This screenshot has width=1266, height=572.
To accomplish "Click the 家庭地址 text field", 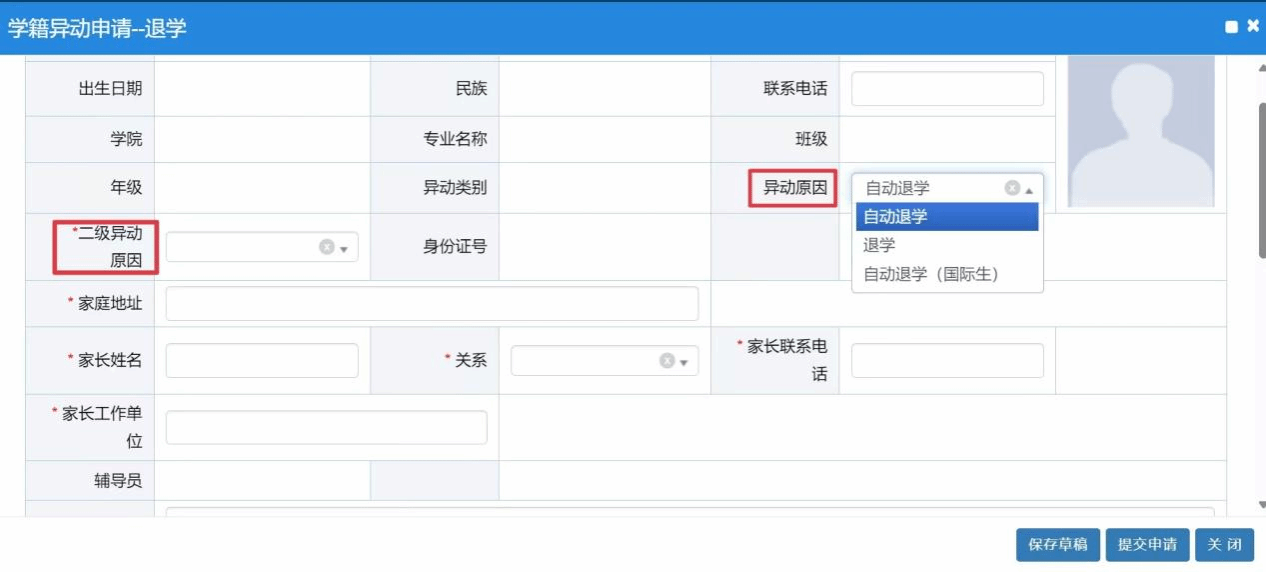I will 431,304.
